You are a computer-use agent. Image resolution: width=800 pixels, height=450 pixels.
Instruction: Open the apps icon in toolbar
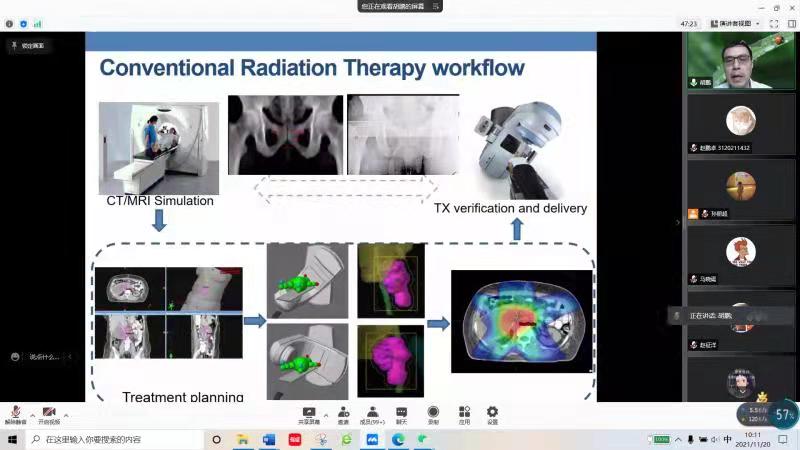coord(464,412)
